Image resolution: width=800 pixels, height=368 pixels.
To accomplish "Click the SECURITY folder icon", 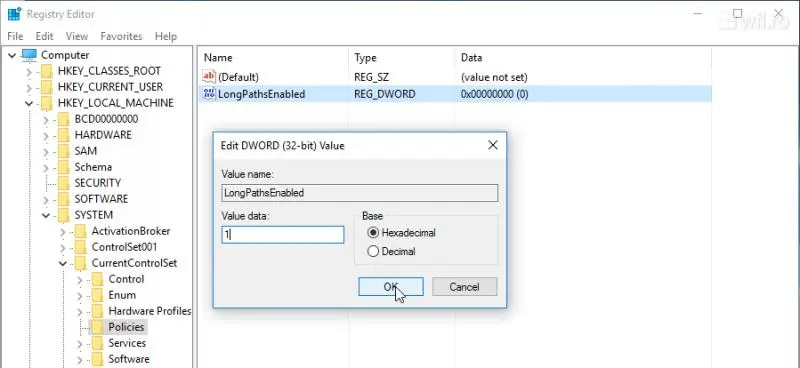I will [63, 183].
